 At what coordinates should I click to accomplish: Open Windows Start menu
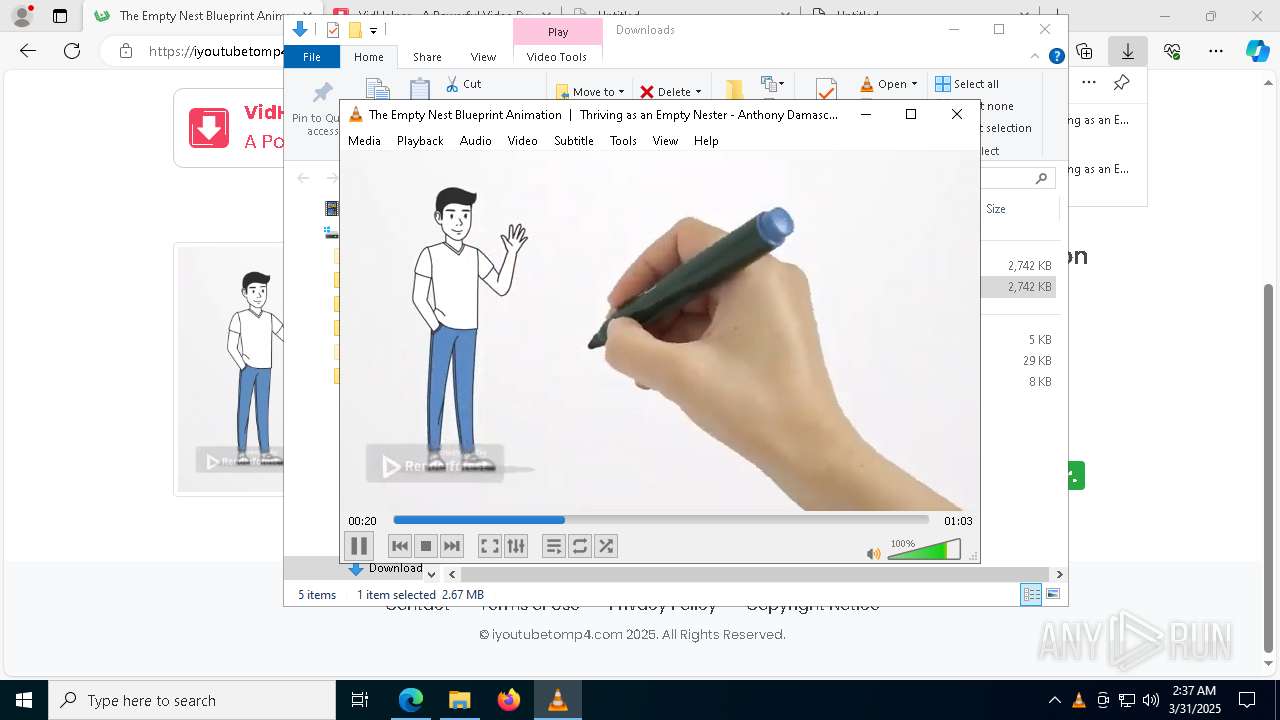coord(24,700)
